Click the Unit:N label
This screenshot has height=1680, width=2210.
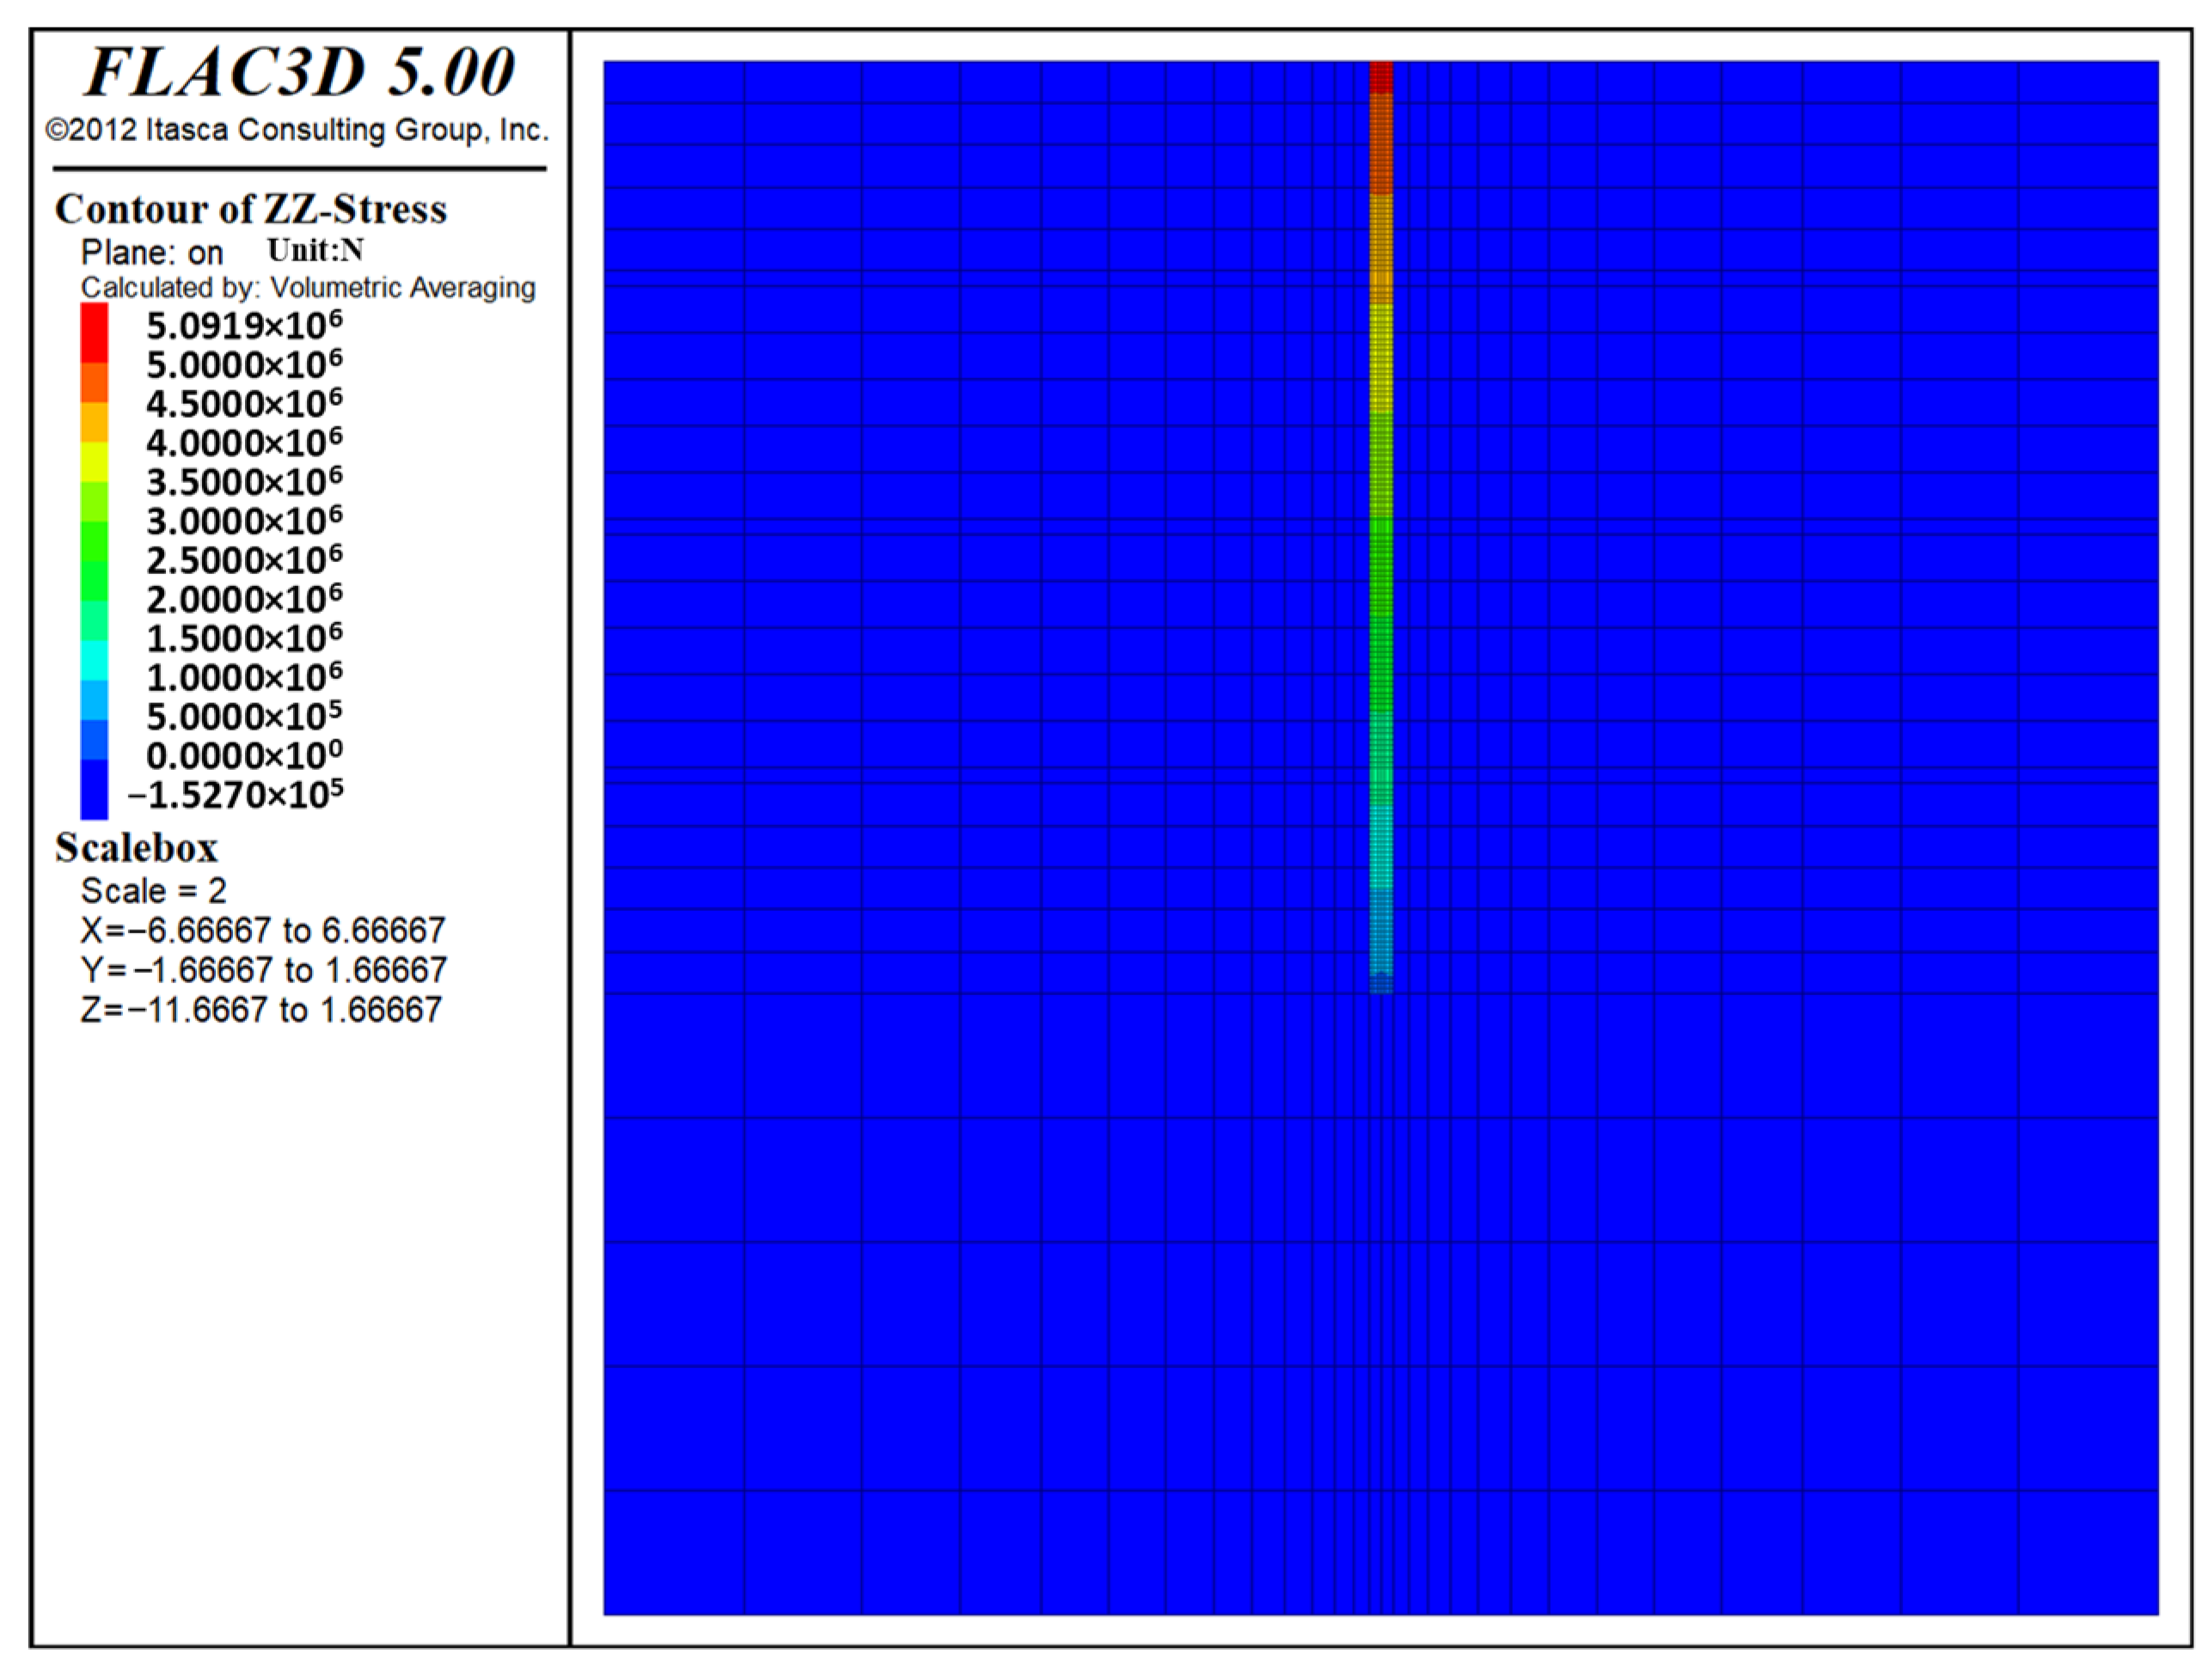[315, 250]
